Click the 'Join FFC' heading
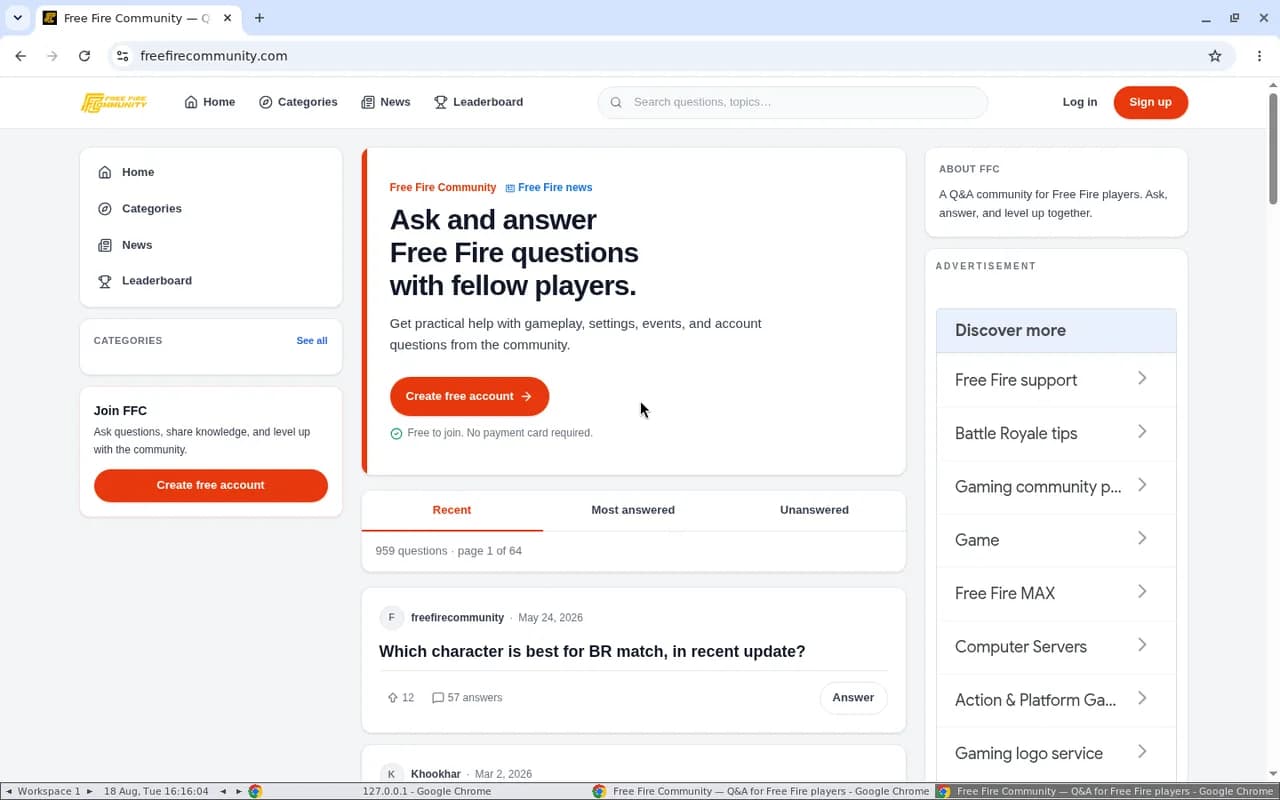This screenshot has height=800, width=1280. (120, 411)
